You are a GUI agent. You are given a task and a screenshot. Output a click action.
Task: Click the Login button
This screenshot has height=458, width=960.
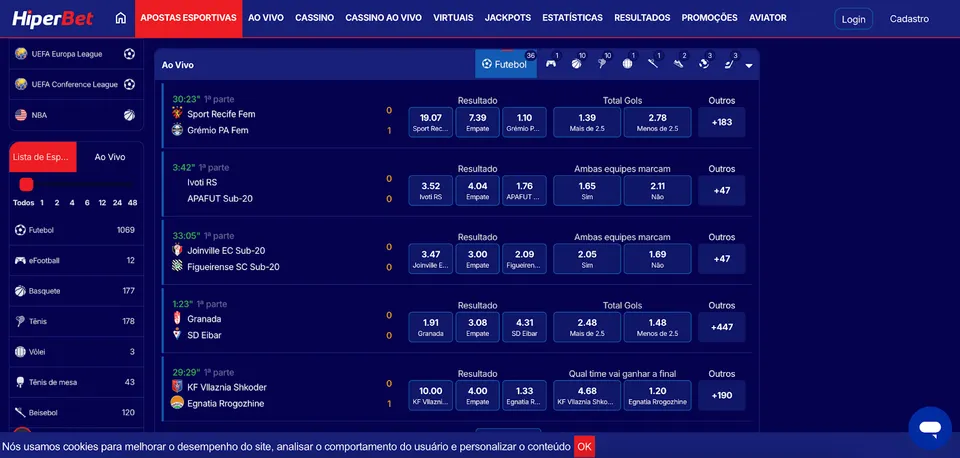tap(853, 19)
